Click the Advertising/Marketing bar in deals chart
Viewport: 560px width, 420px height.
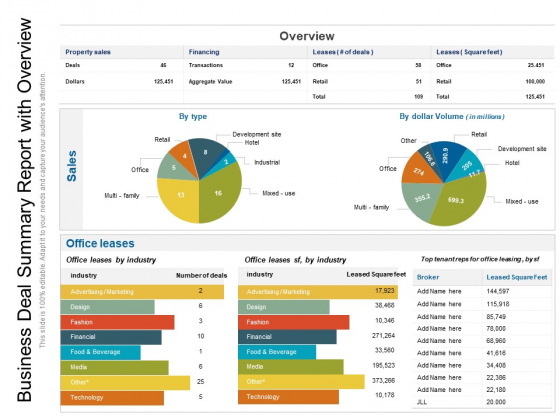pos(142,292)
